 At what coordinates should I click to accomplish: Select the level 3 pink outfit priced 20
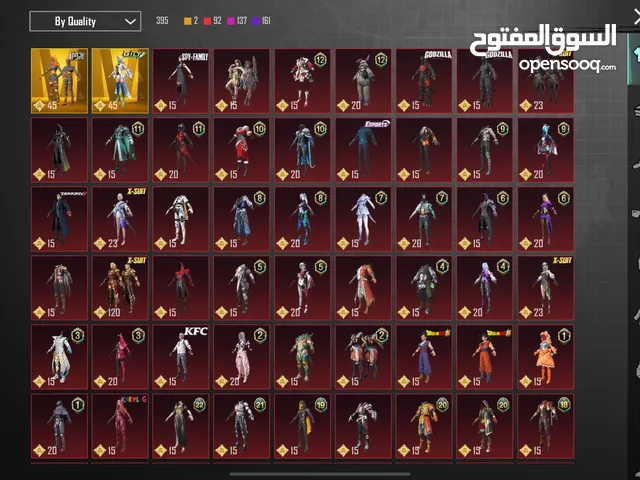point(120,357)
